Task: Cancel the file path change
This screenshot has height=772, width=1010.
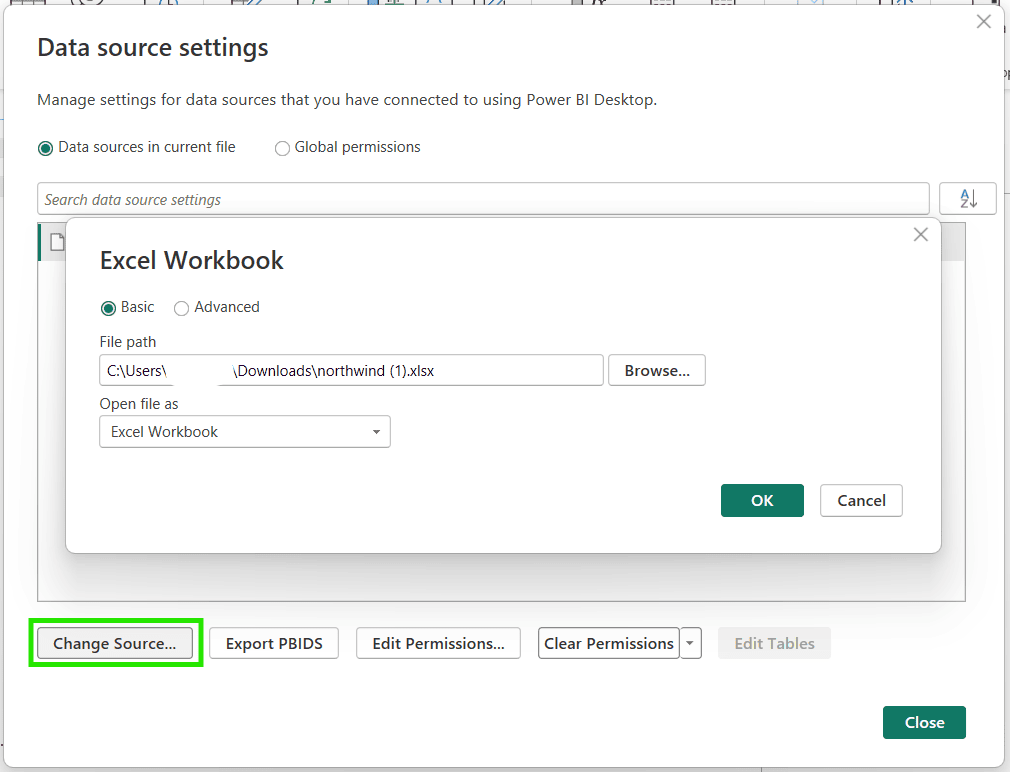Action: coord(861,500)
